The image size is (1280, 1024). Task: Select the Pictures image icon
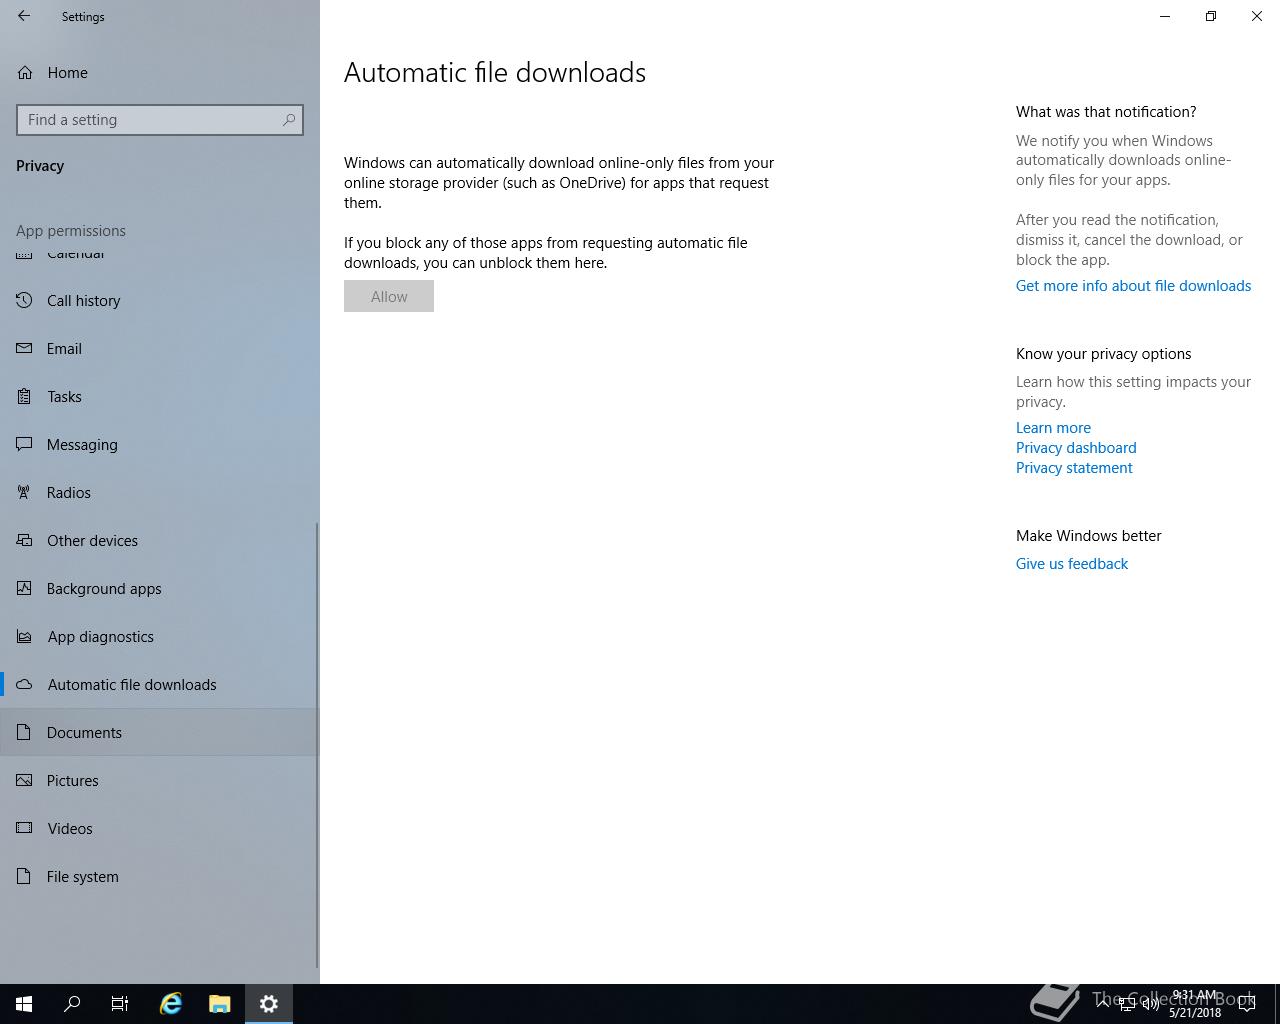click(x=25, y=780)
